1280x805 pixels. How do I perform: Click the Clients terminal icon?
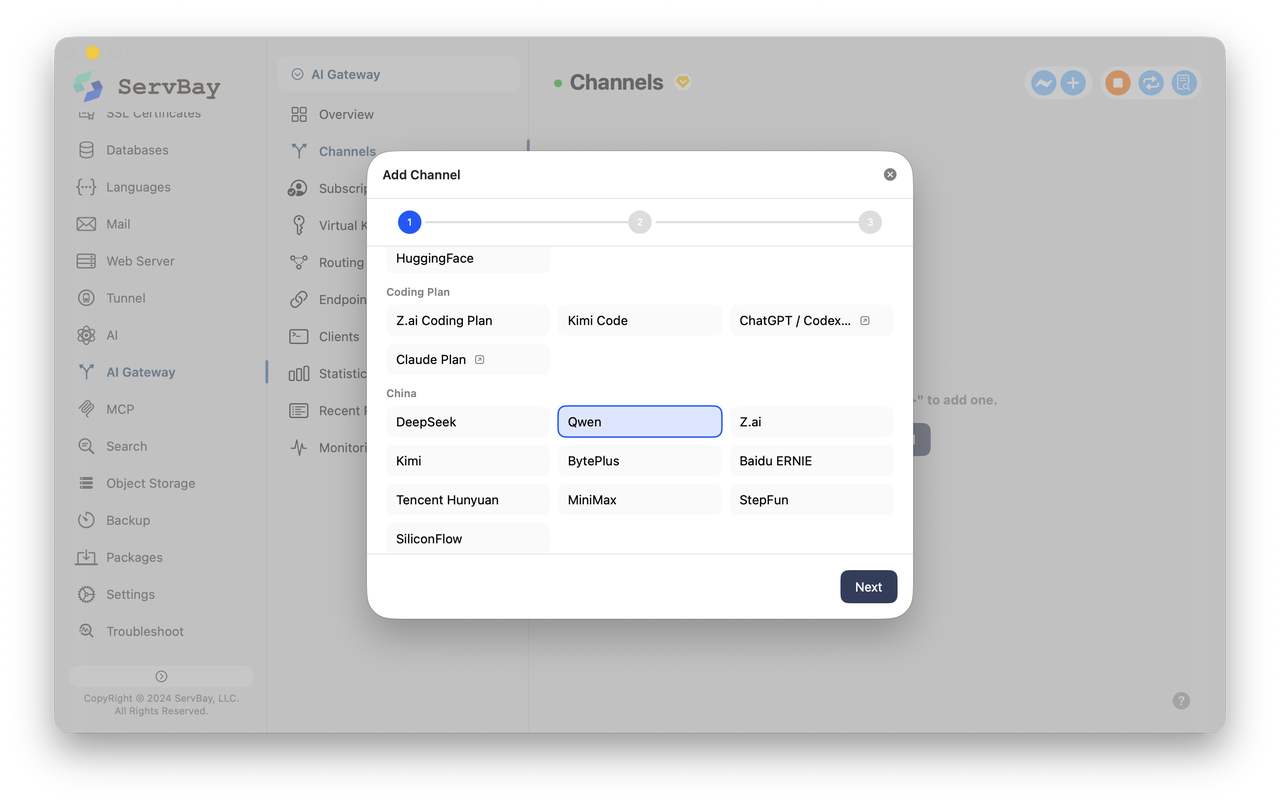coord(299,336)
